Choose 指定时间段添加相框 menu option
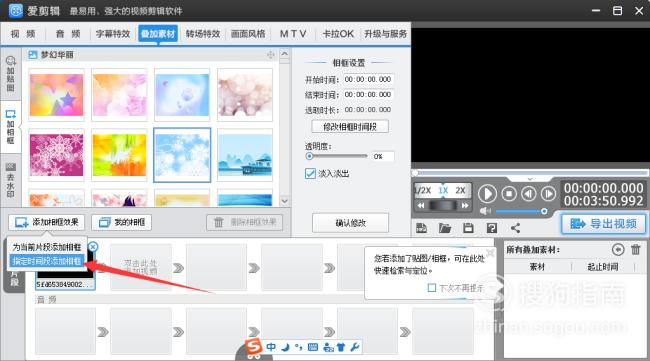 (x=46, y=261)
